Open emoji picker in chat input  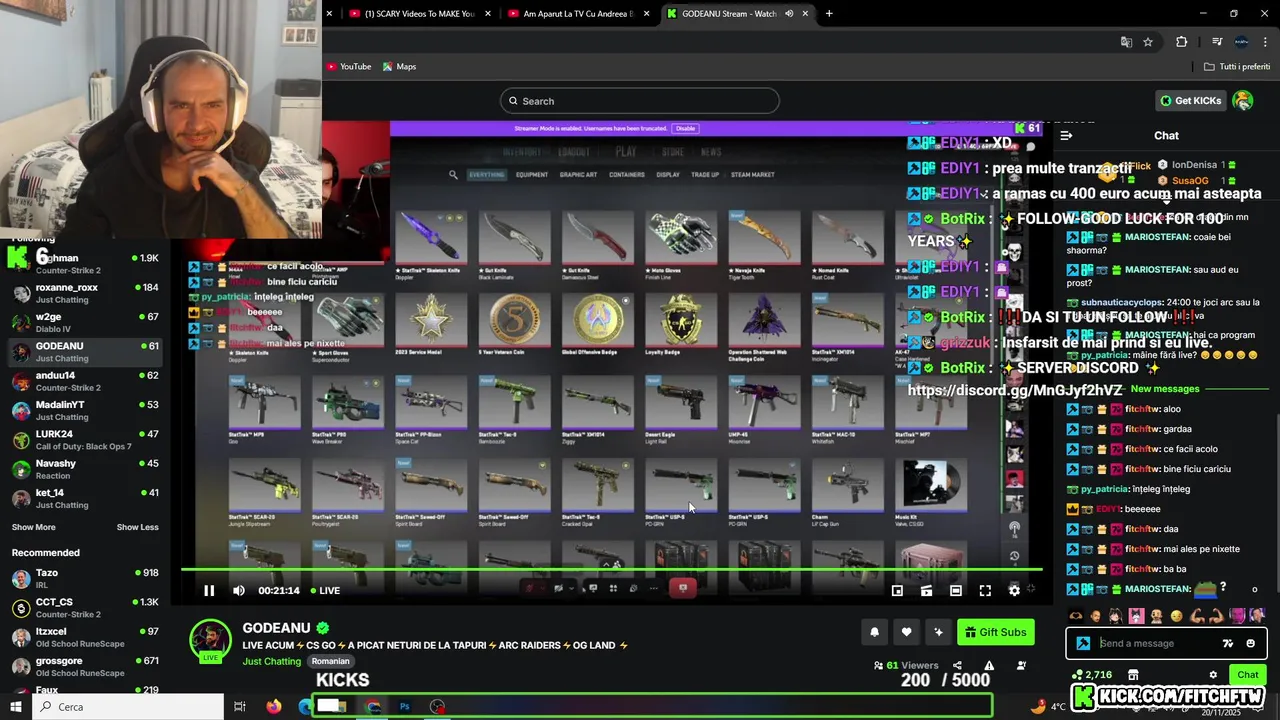pyautogui.click(x=1250, y=643)
